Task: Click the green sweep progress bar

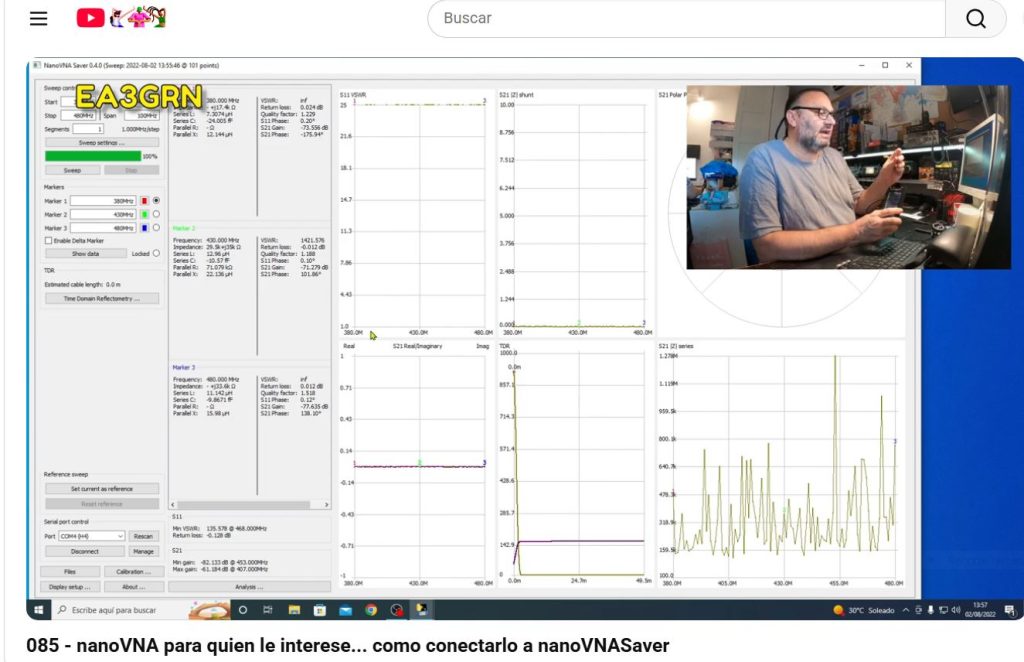Action: (x=93, y=156)
